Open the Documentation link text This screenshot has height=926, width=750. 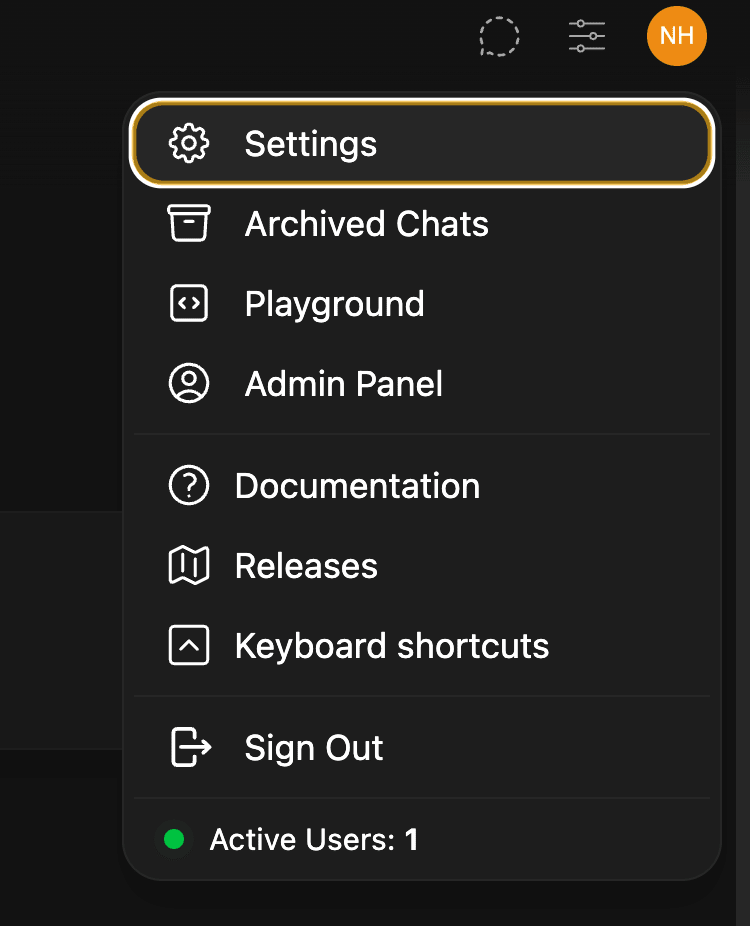point(357,486)
